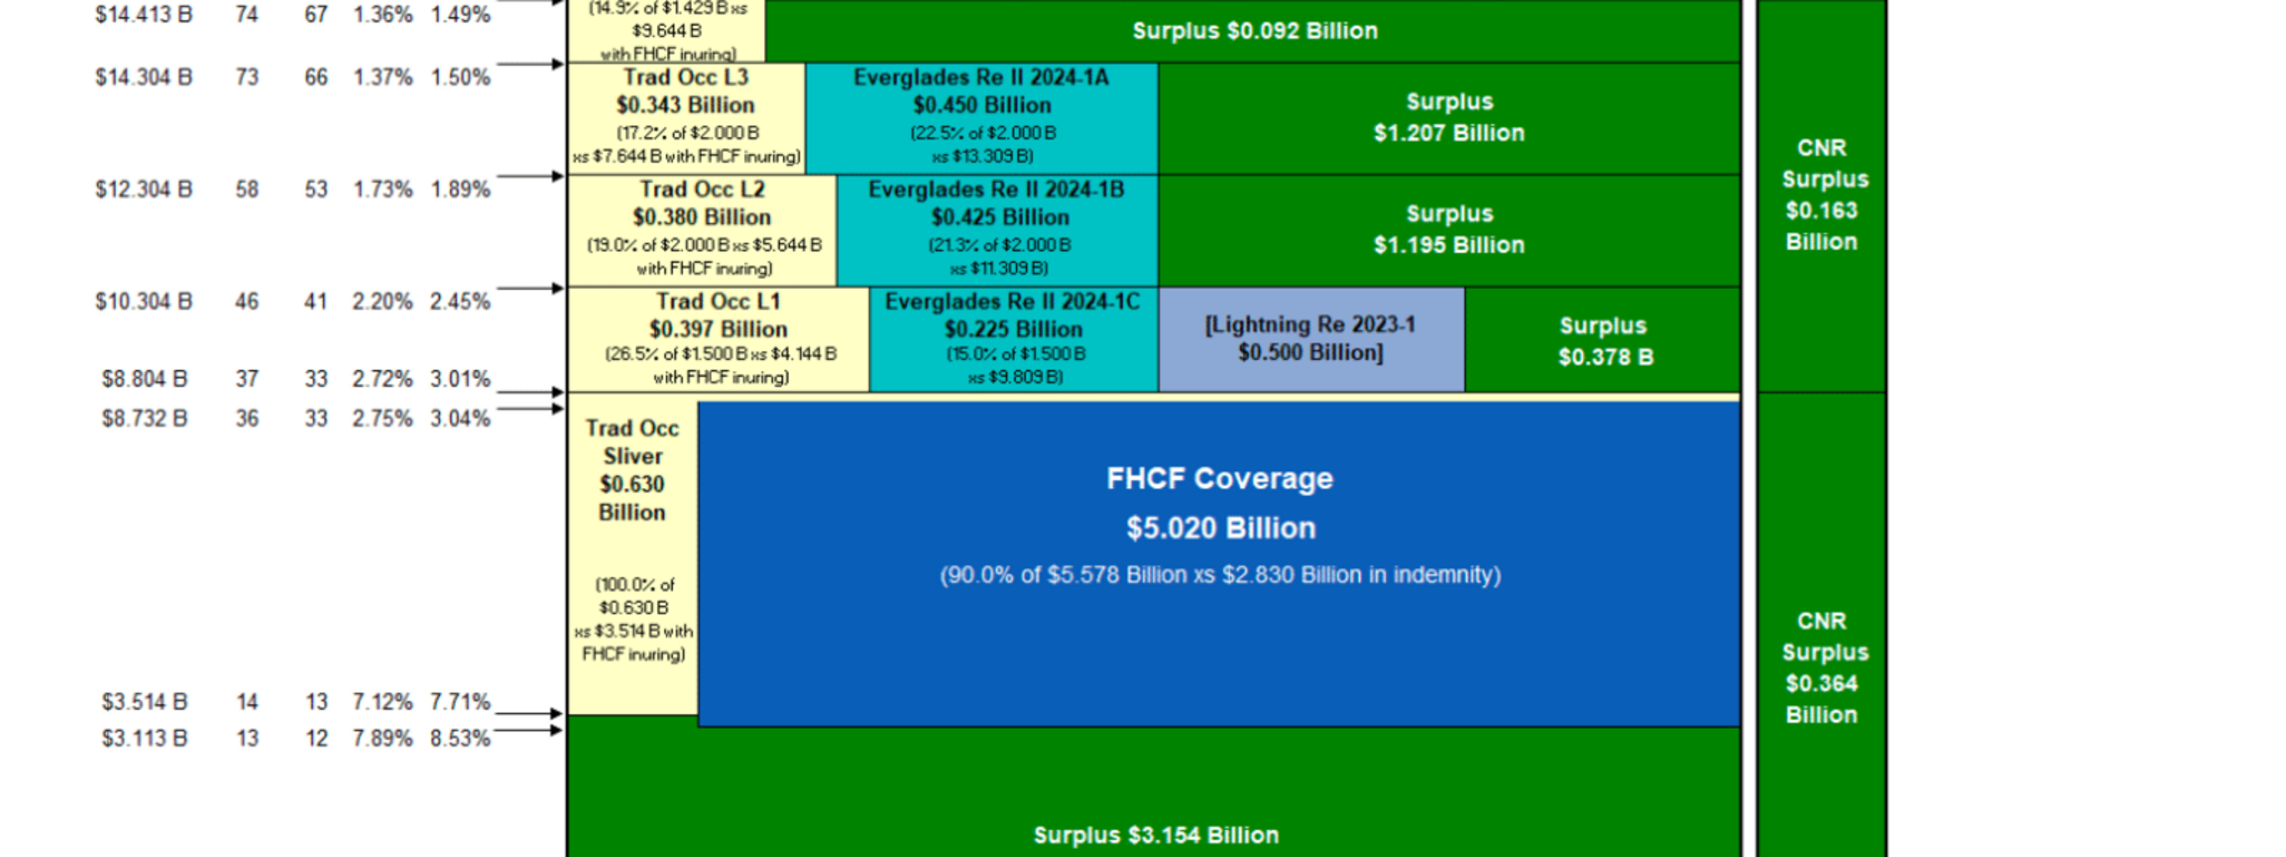Screen dimensions: 2286x857
Task: Click the Surplus $0.092 Billion bar
Action: tap(1254, 31)
